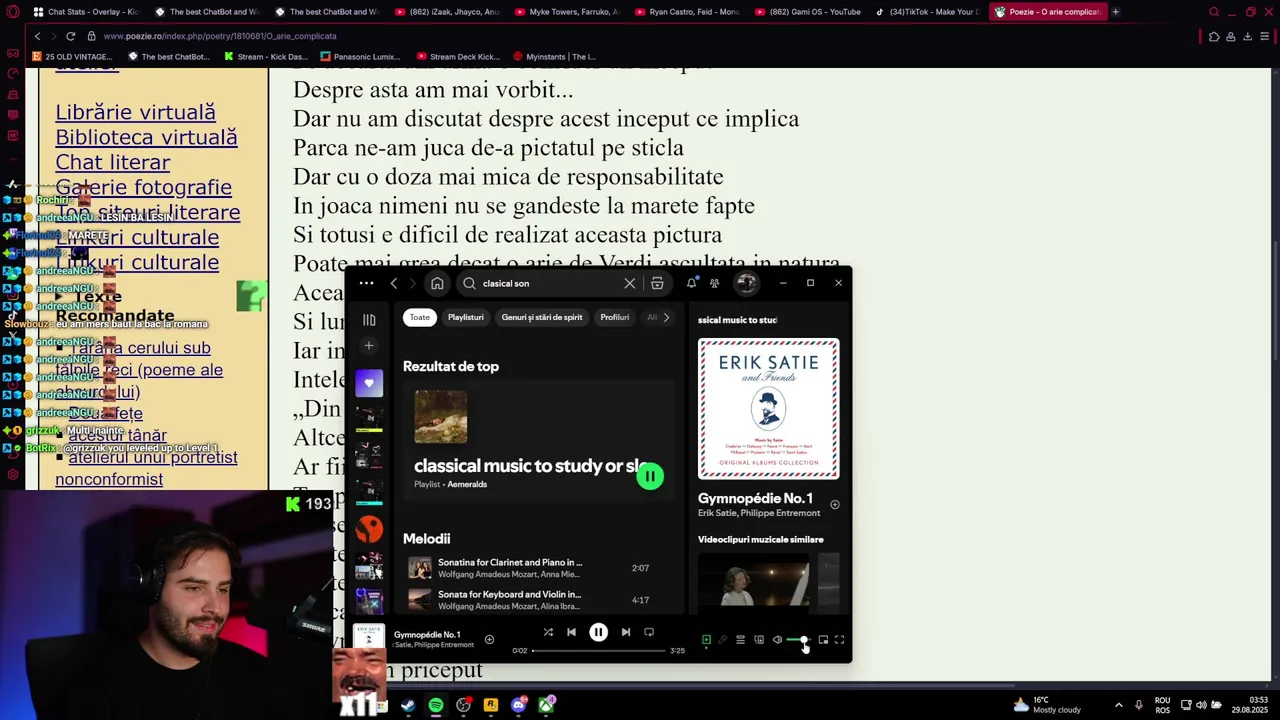Focus the browser address bar
The image size is (1280, 720).
click(640, 36)
